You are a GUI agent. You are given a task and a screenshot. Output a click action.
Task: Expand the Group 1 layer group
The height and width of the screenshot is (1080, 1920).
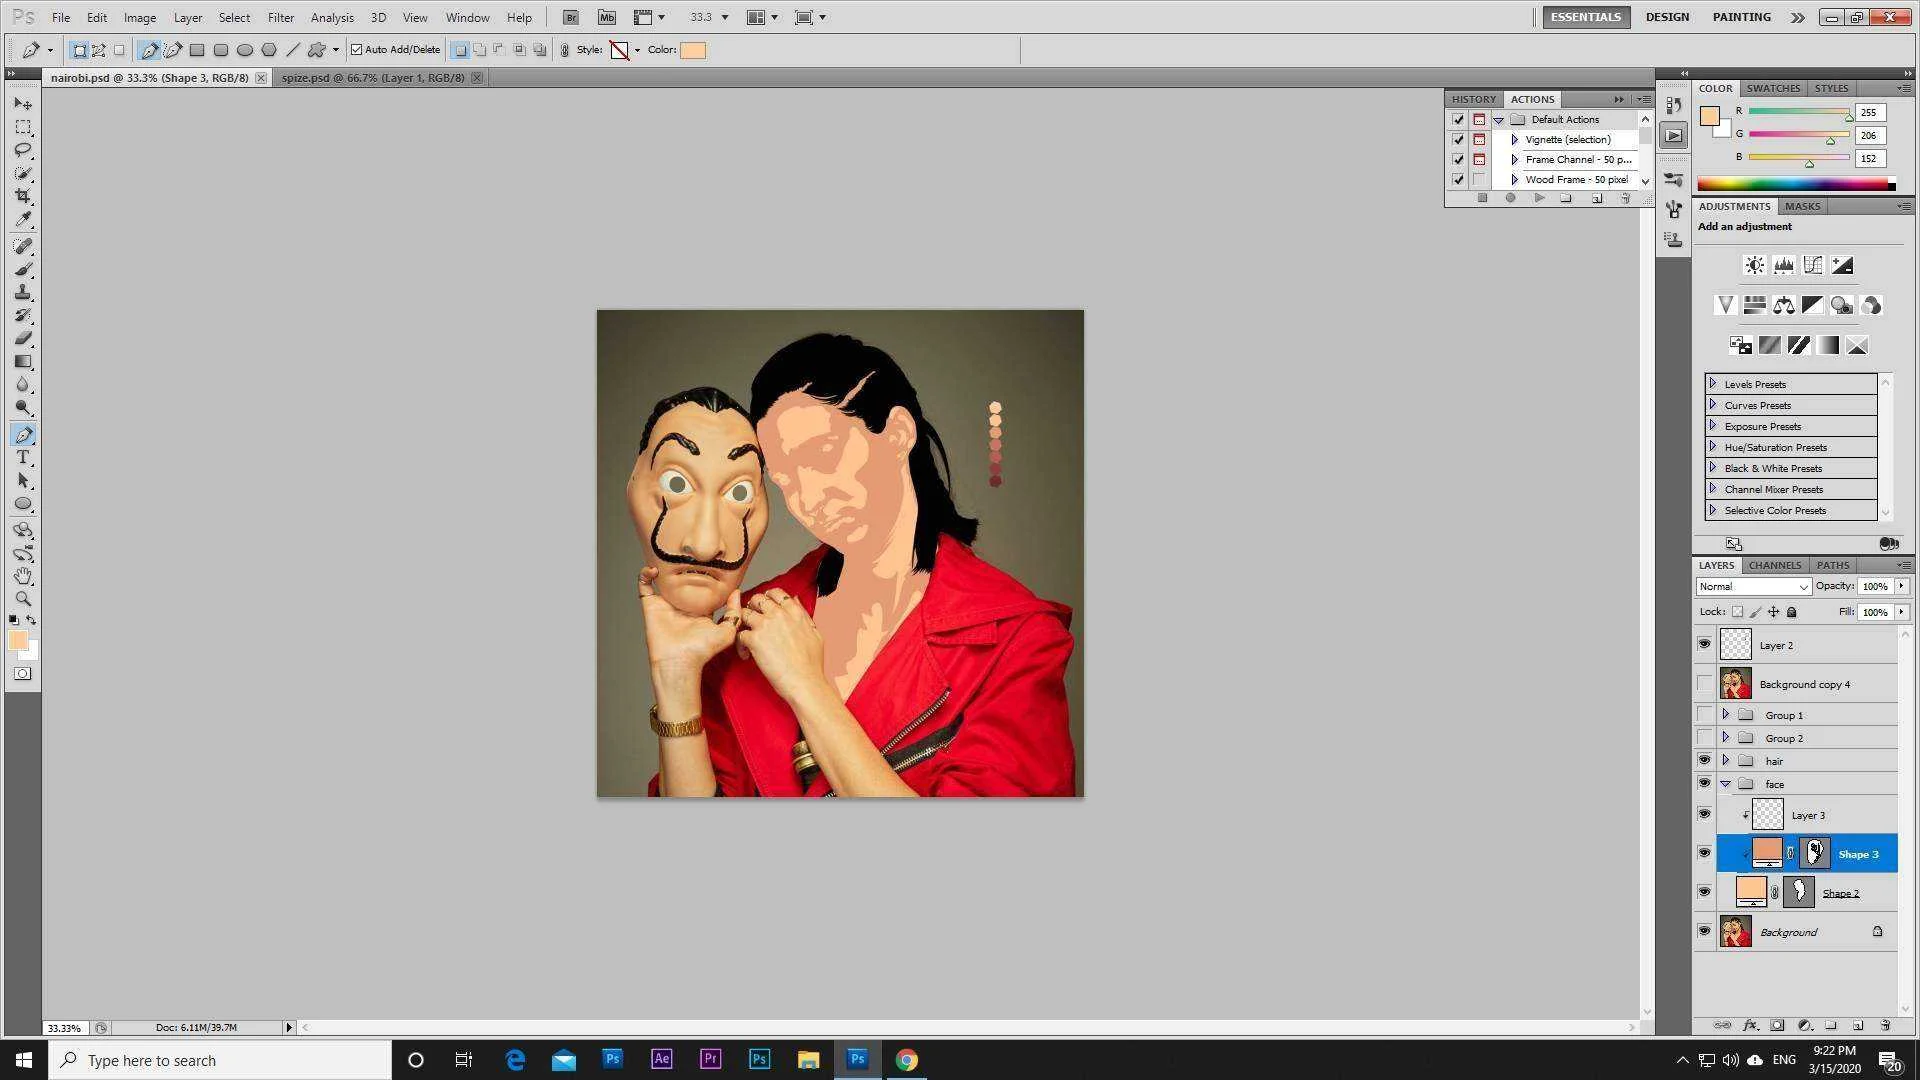1725,715
